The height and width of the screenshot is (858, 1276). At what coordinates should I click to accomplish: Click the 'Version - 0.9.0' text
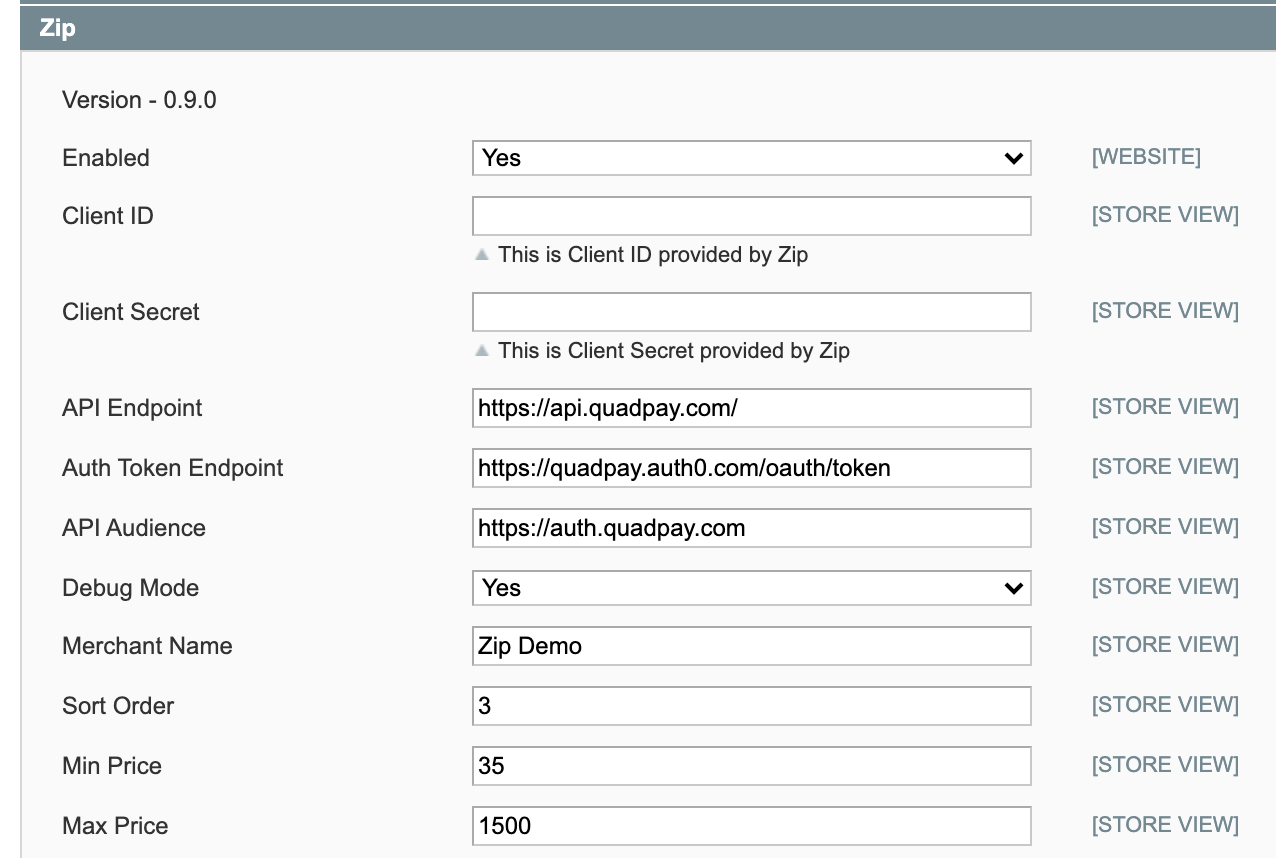tap(139, 100)
